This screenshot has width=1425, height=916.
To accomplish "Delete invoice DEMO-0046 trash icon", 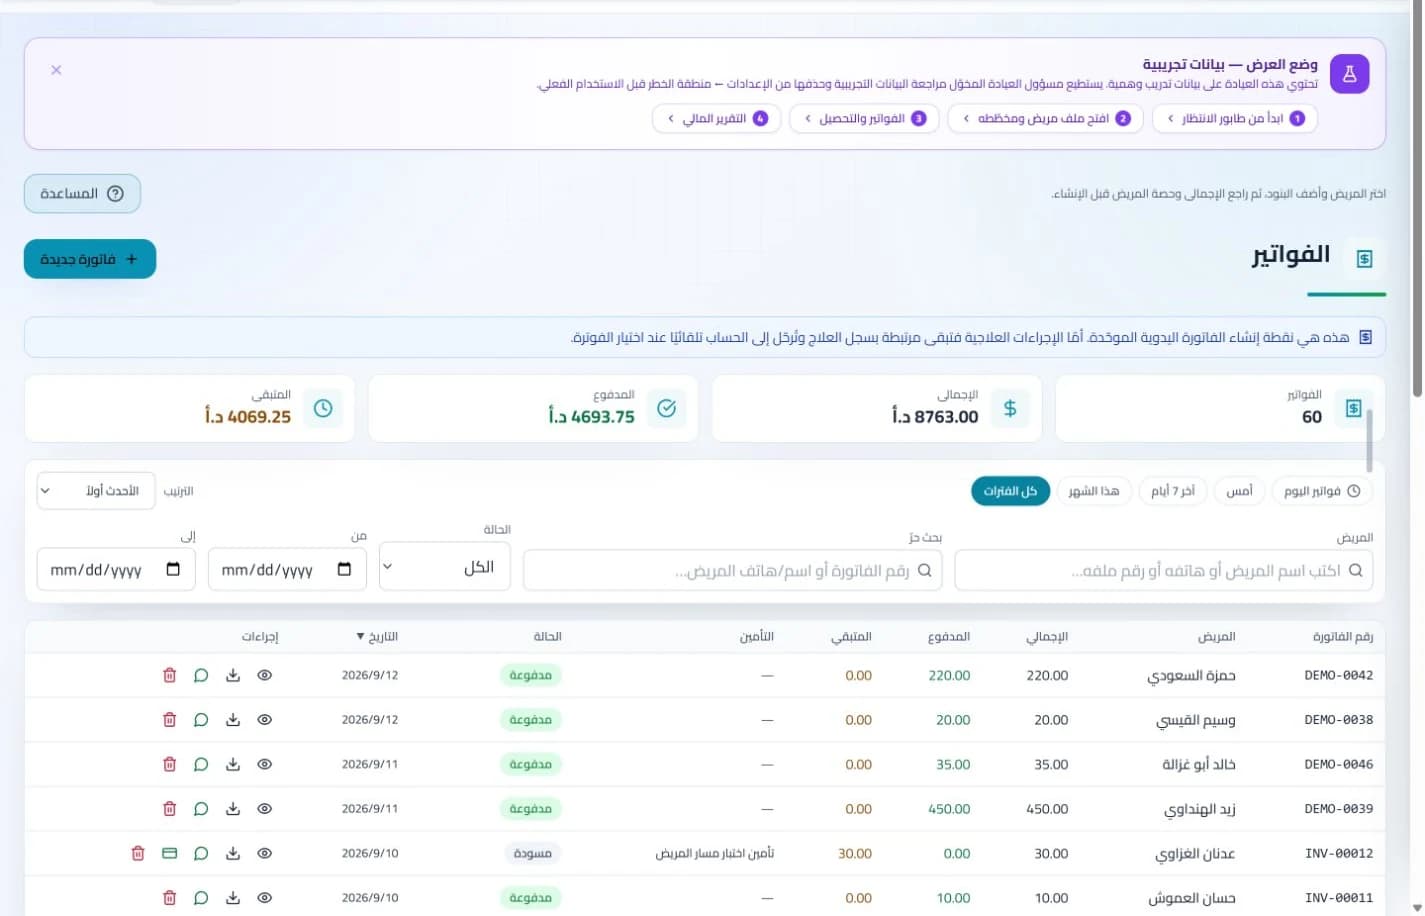I will tap(169, 764).
